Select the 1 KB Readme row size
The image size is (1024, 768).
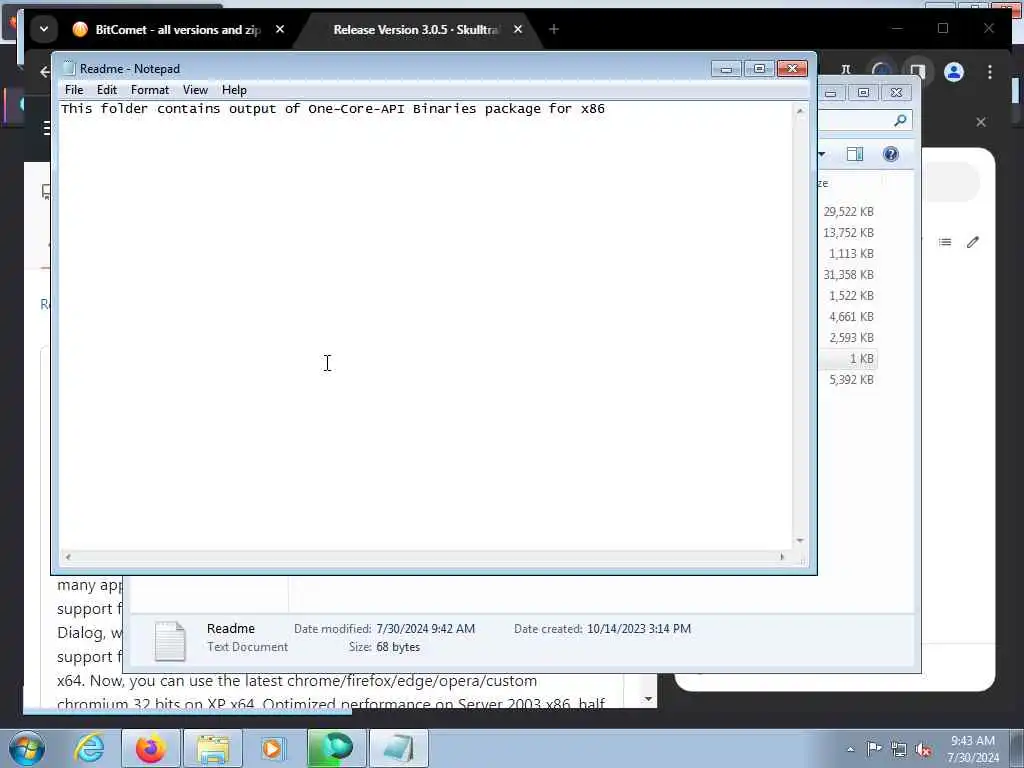click(x=861, y=359)
